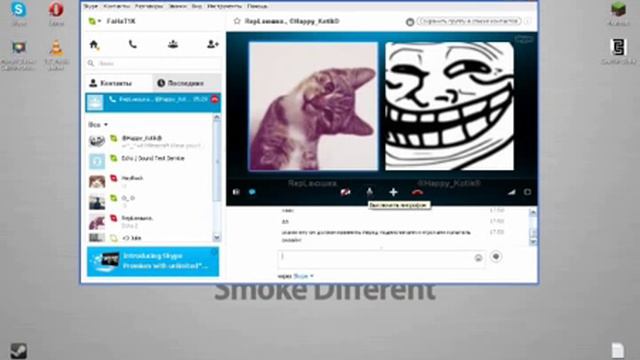Viewport: 640px width, 360px height.
Task: Click the plus icon in call bar
Action: point(393,192)
